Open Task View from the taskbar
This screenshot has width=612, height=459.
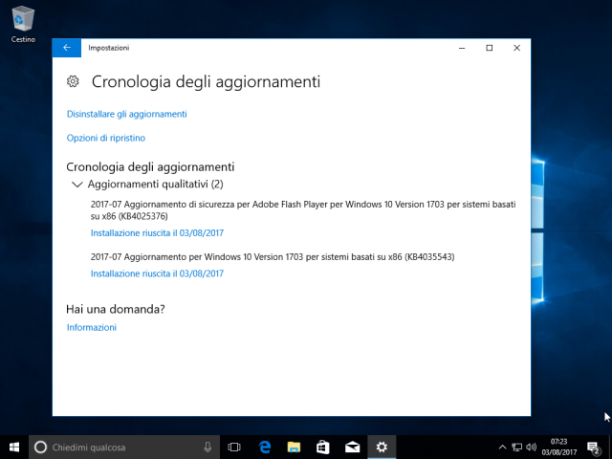pos(234,447)
